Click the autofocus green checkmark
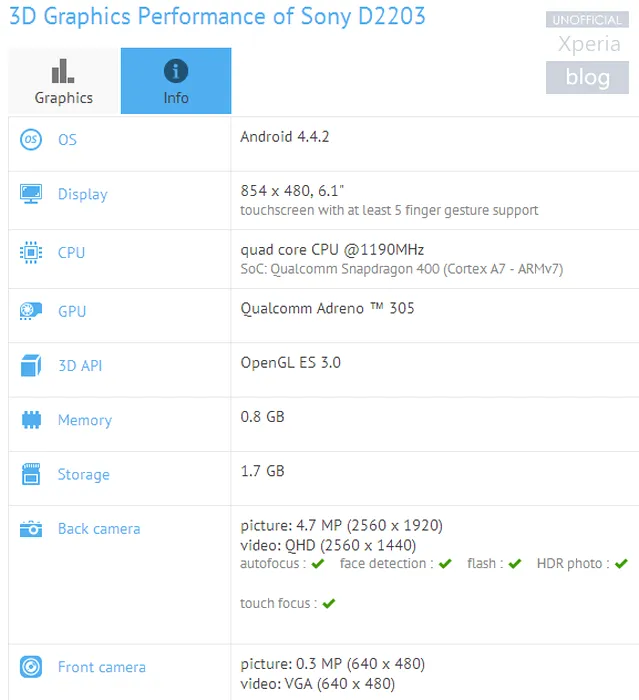This screenshot has height=700, width=639. click(318, 564)
